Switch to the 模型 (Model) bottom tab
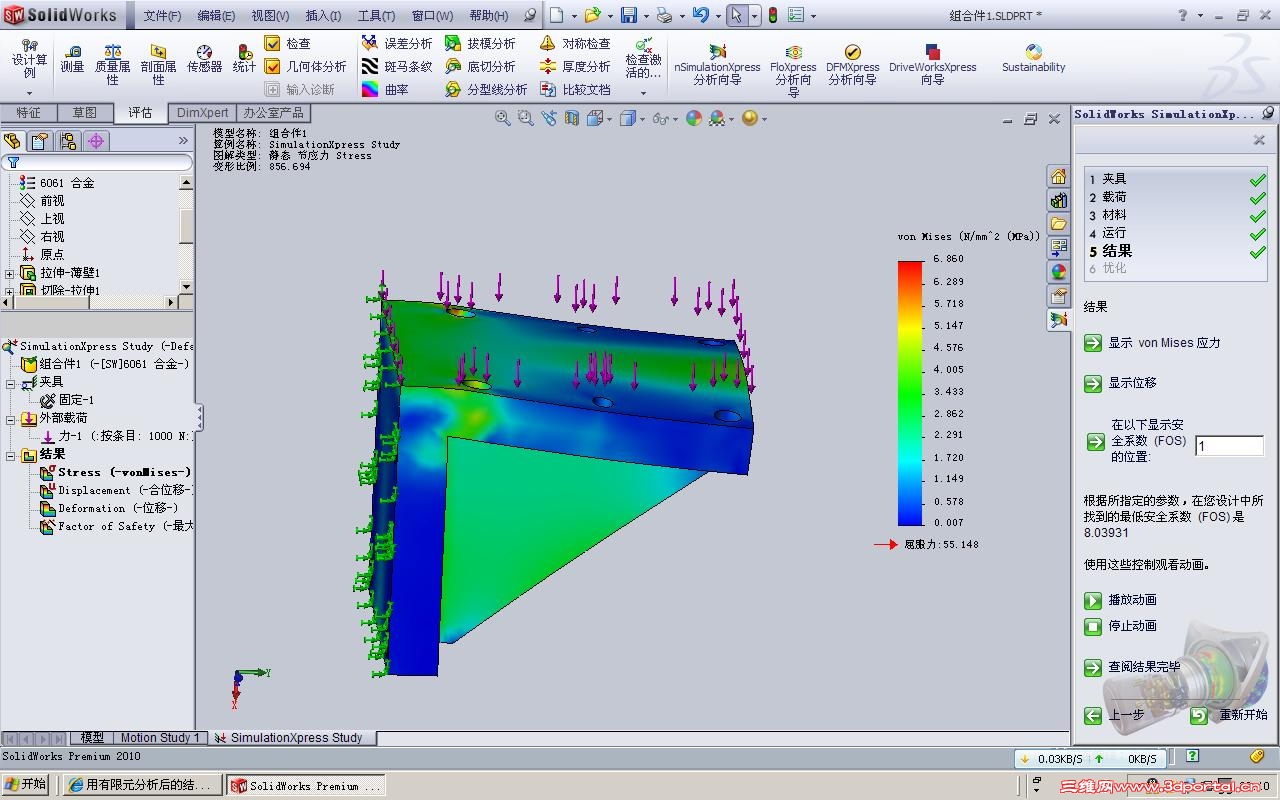Screen dimensions: 1280x800 tap(92, 738)
